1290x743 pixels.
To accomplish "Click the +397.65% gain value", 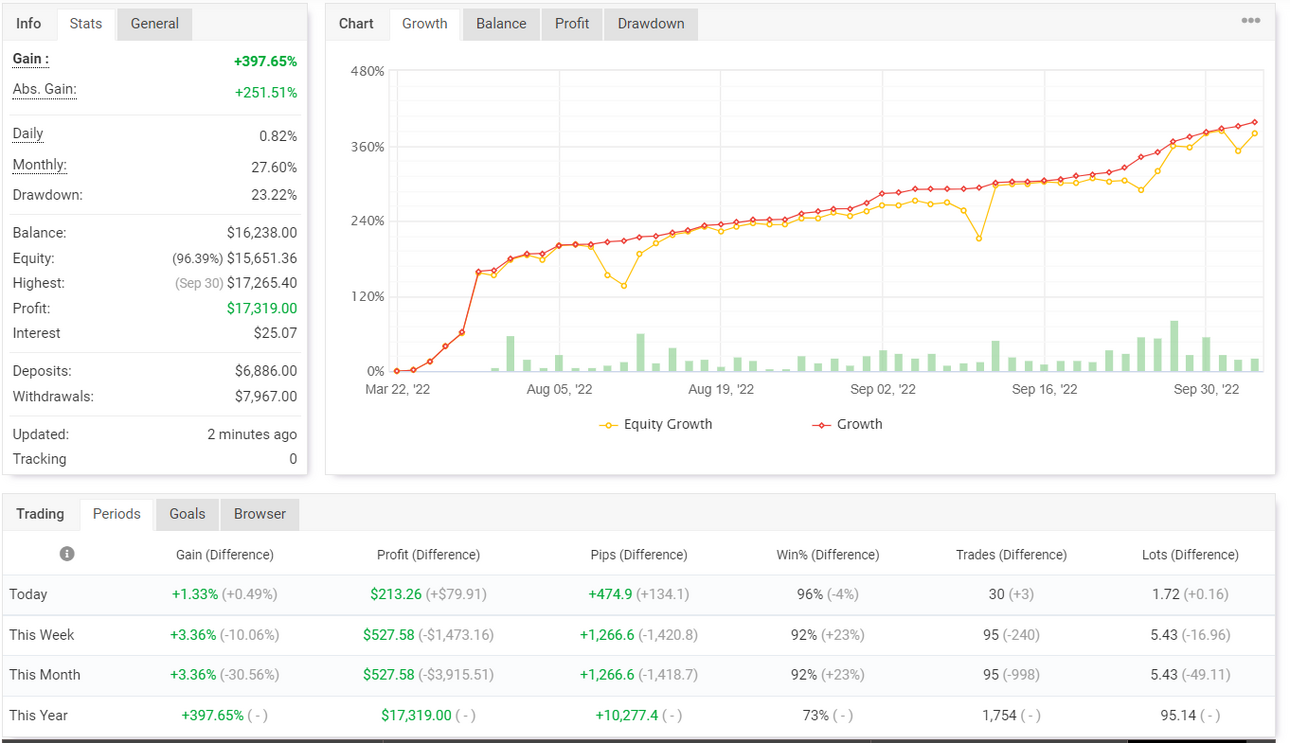I will [265, 61].
